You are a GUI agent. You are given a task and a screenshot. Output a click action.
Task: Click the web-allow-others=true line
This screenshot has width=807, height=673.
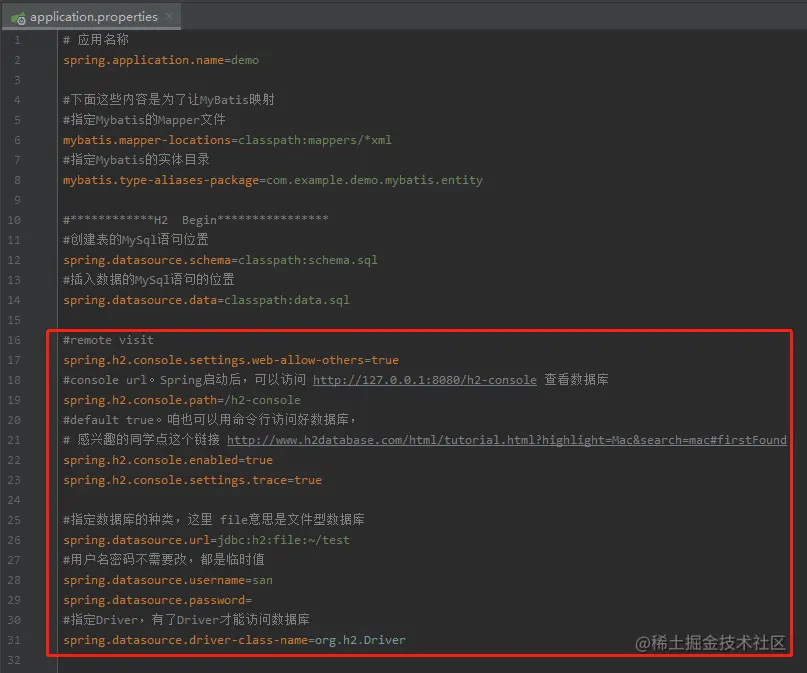(231, 360)
